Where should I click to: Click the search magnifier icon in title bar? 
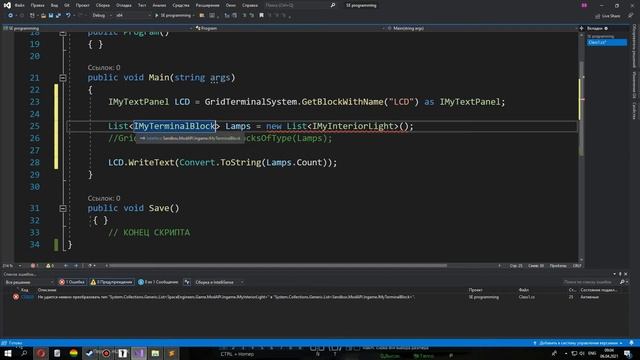[x=333, y=5]
